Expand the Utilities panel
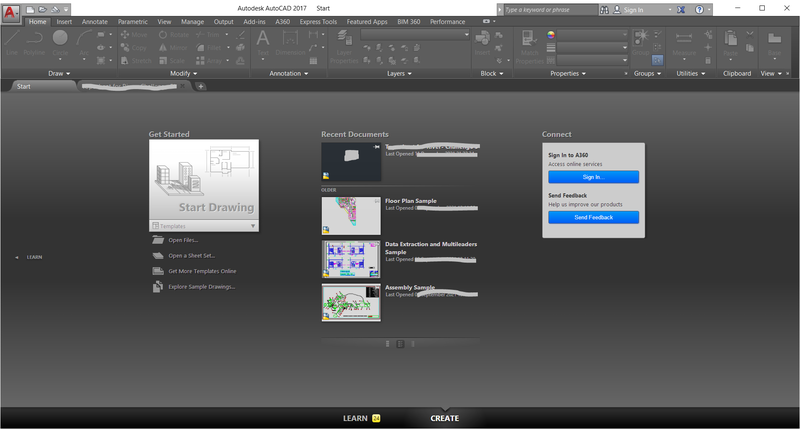This screenshot has width=800, height=429. click(691, 73)
